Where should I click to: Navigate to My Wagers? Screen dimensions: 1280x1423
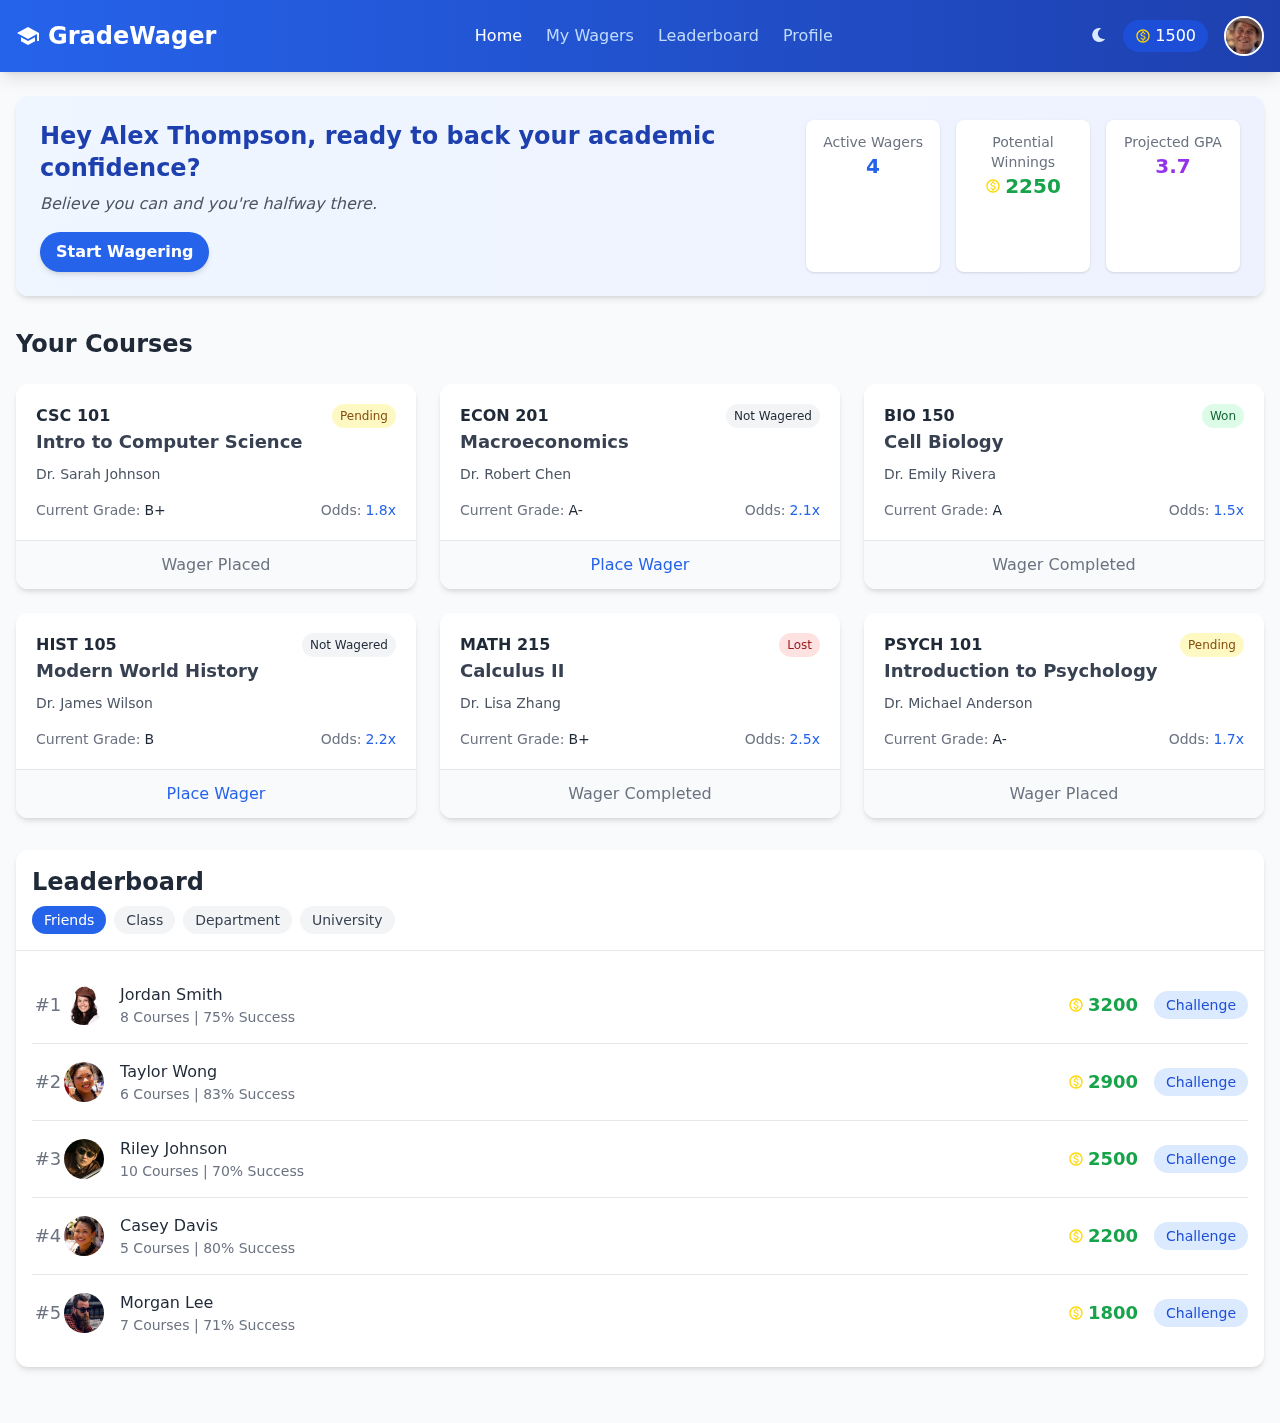pyautogui.click(x=589, y=35)
